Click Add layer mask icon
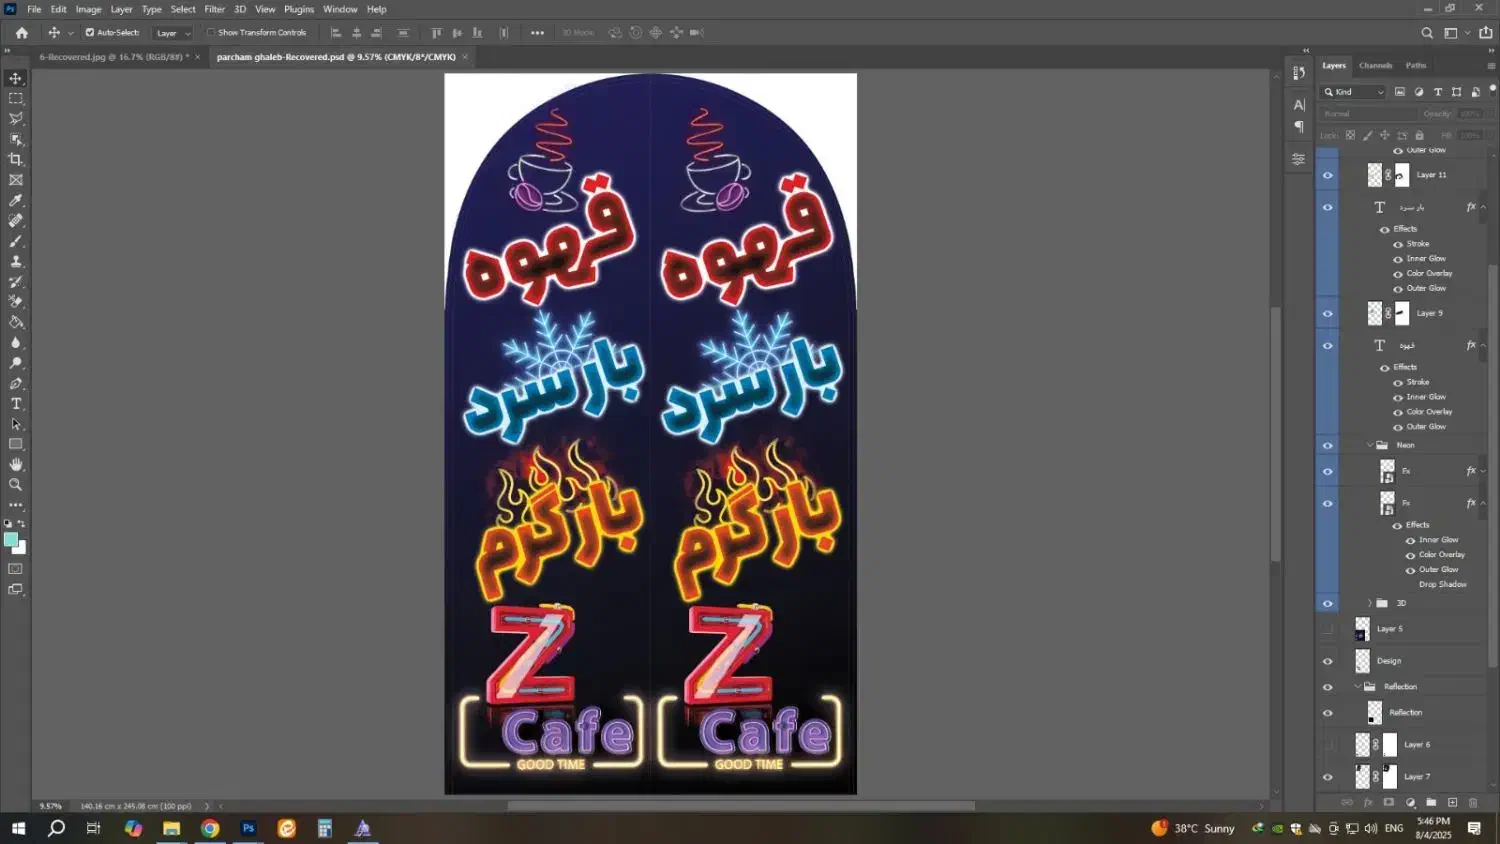This screenshot has width=1500, height=844. (1389, 803)
